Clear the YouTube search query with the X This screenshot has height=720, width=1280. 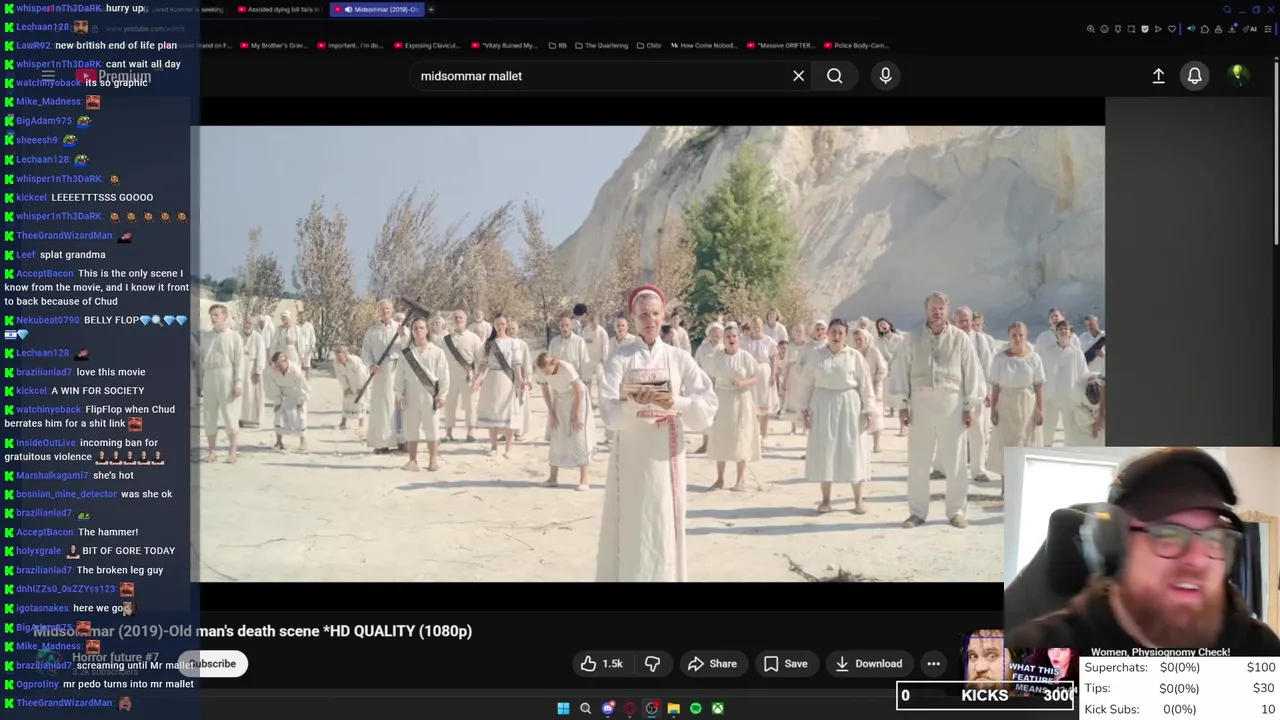click(798, 76)
